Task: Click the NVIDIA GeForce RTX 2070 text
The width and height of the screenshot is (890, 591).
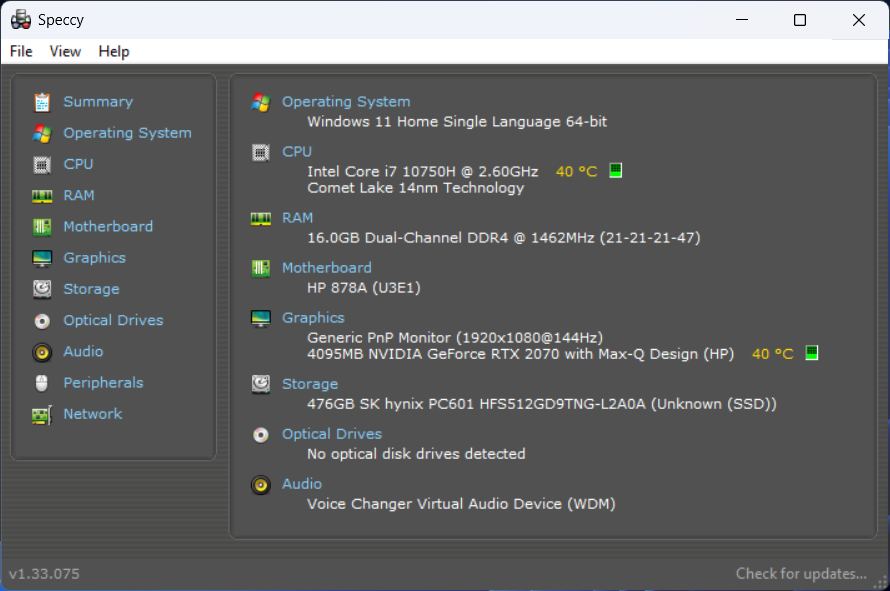Action: [520, 354]
